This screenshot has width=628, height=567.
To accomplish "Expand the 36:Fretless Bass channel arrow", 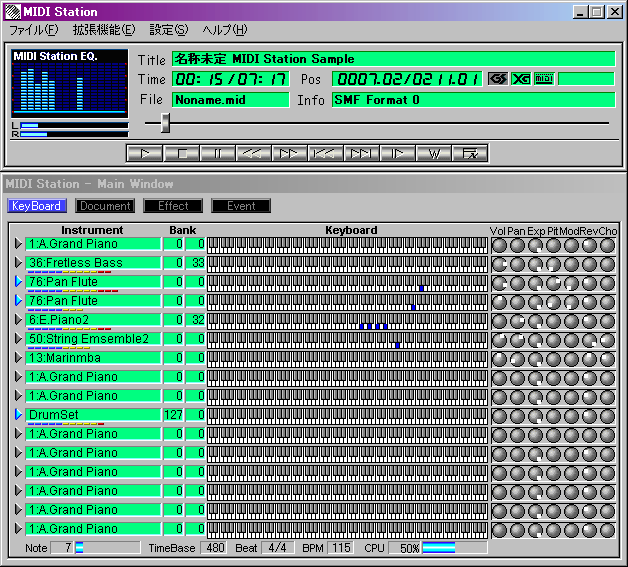I will point(18,263).
